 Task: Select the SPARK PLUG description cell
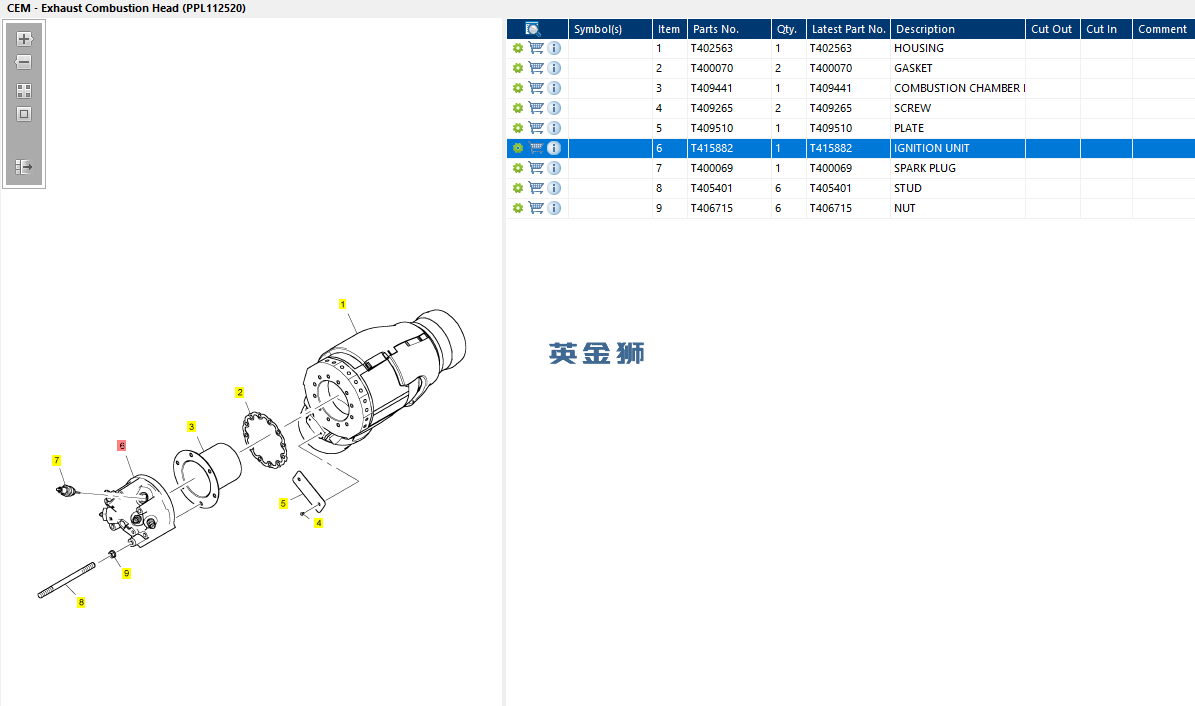click(957, 168)
